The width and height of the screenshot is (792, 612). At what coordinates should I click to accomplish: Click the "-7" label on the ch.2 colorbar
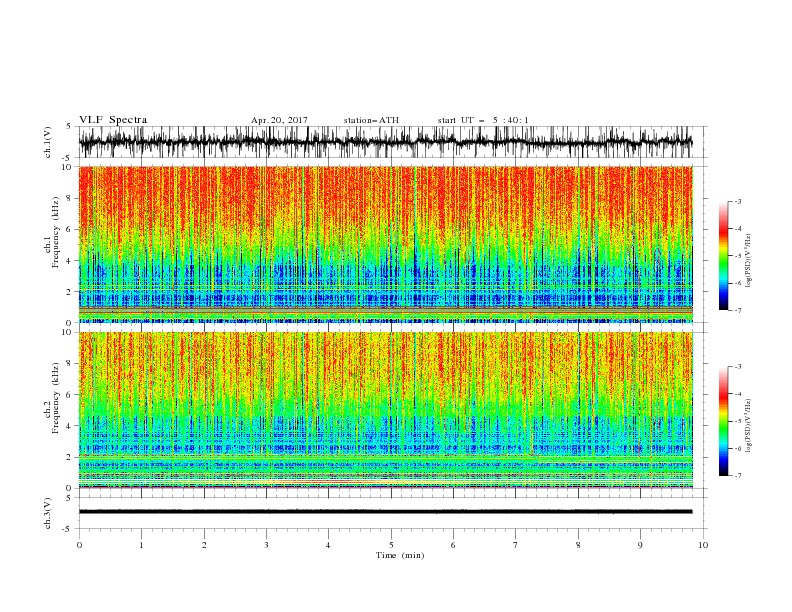pyautogui.click(x=738, y=475)
